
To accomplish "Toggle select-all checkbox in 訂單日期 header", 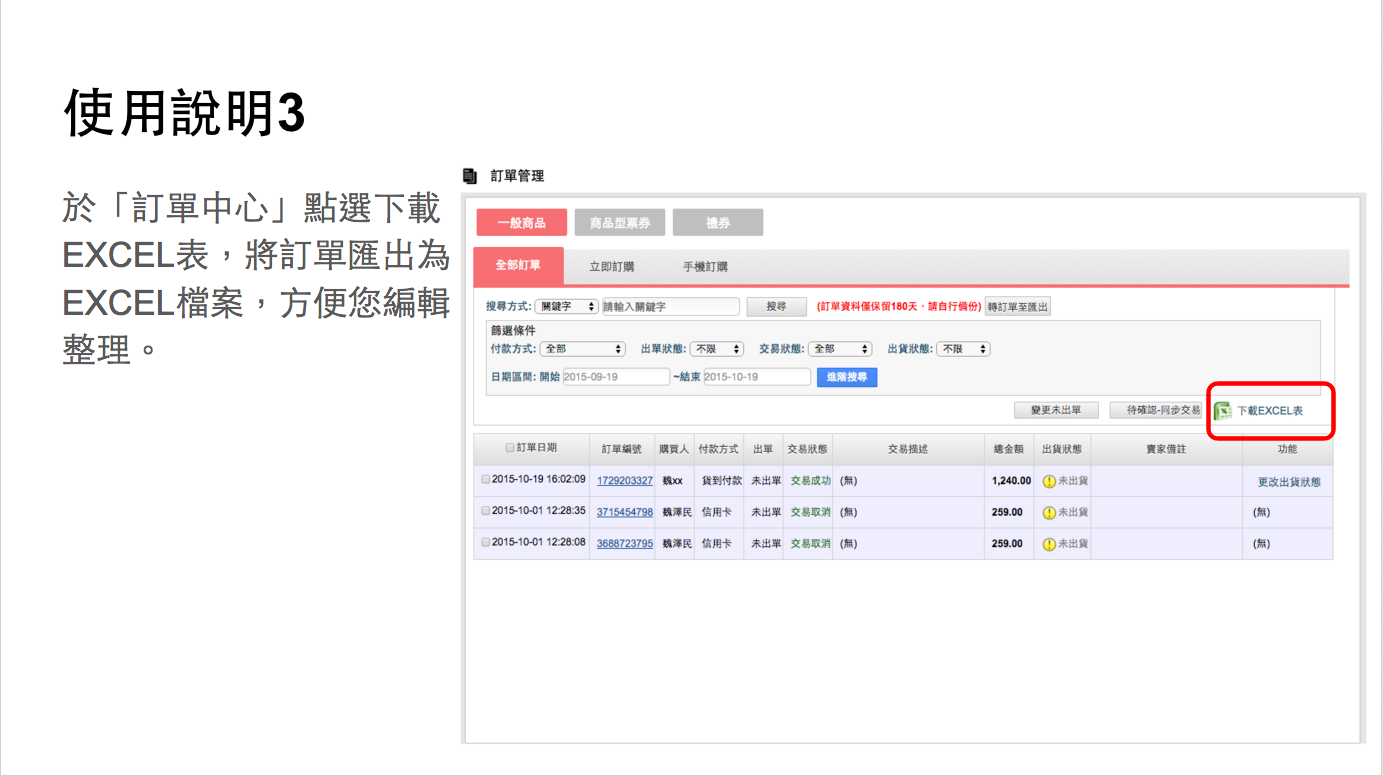I will coord(510,449).
